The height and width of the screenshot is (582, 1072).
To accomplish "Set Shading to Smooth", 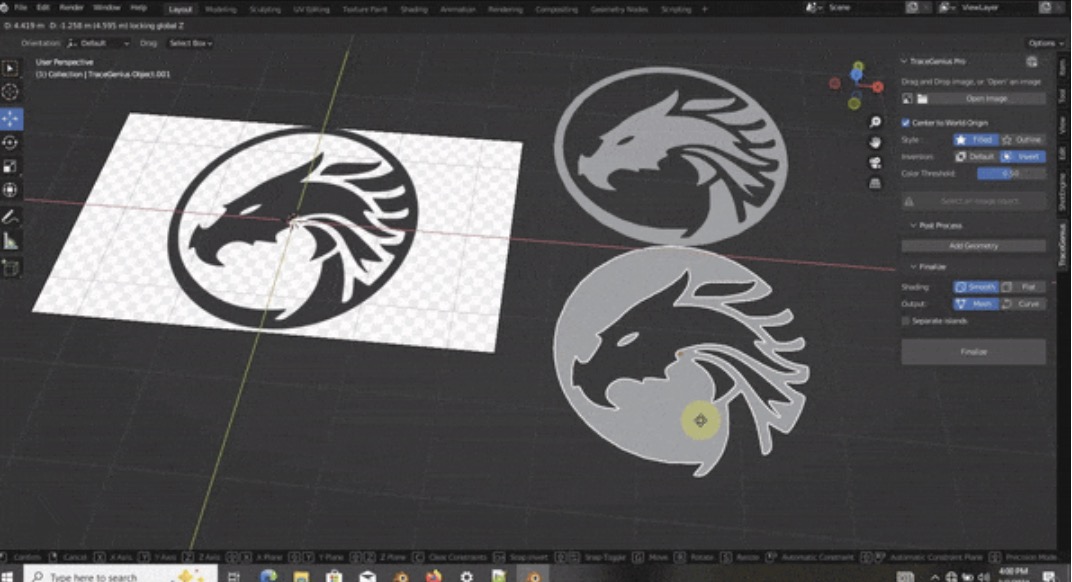I will tap(976, 287).
